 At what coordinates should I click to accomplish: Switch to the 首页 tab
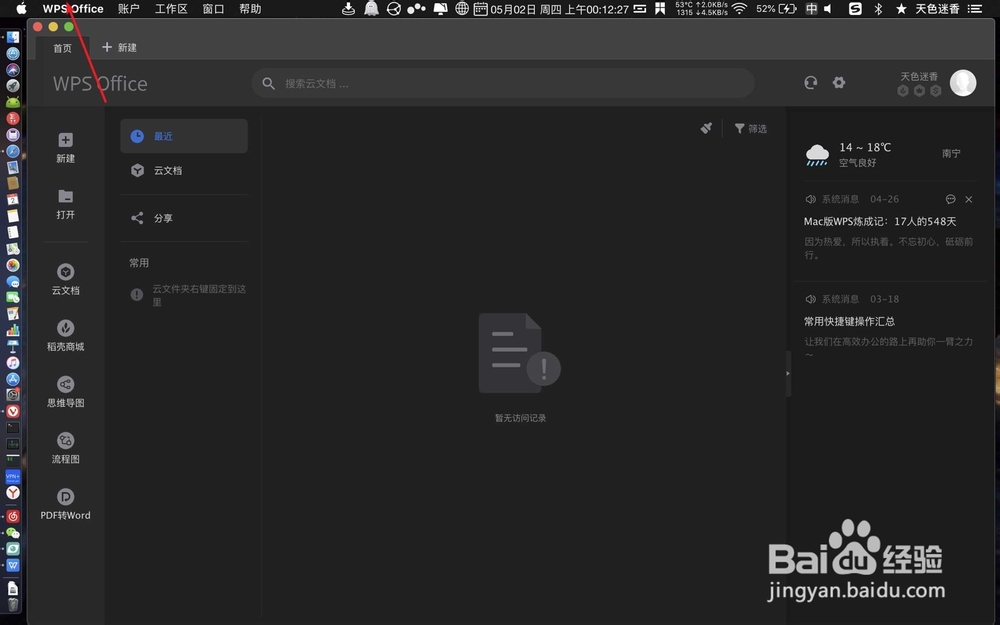point(62,48)
